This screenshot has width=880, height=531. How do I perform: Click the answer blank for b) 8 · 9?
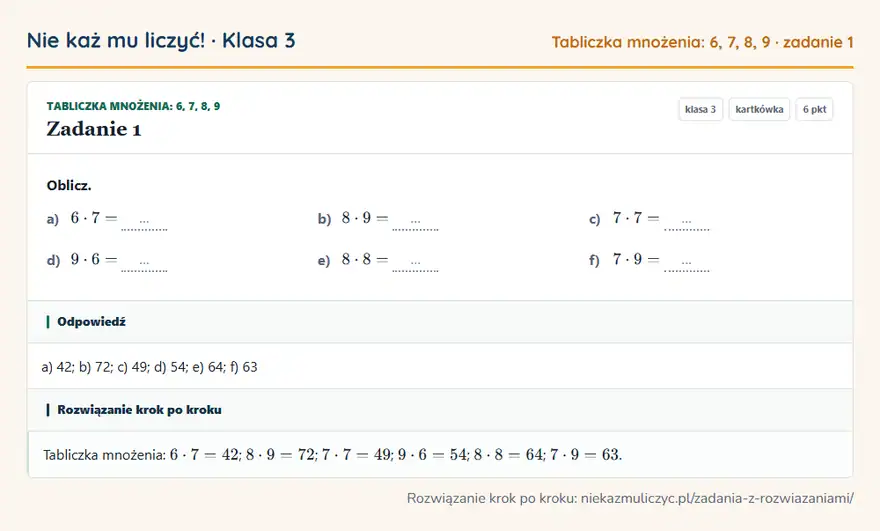click(415, 222)
